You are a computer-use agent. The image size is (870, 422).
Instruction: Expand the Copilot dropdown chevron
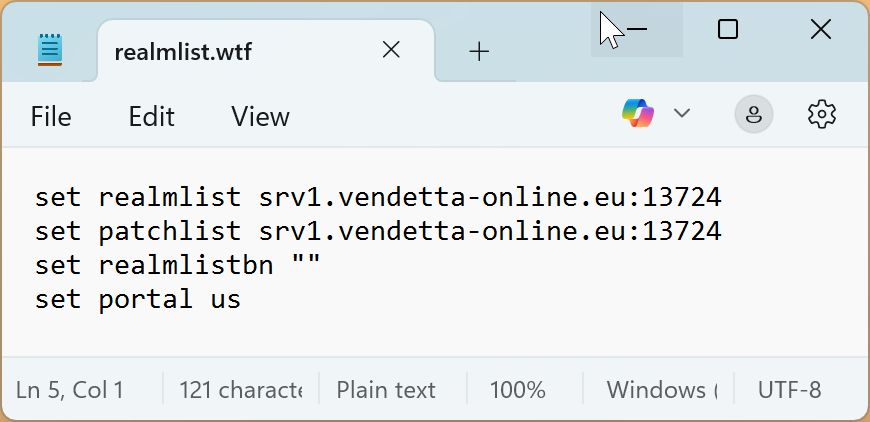point(682,114)
